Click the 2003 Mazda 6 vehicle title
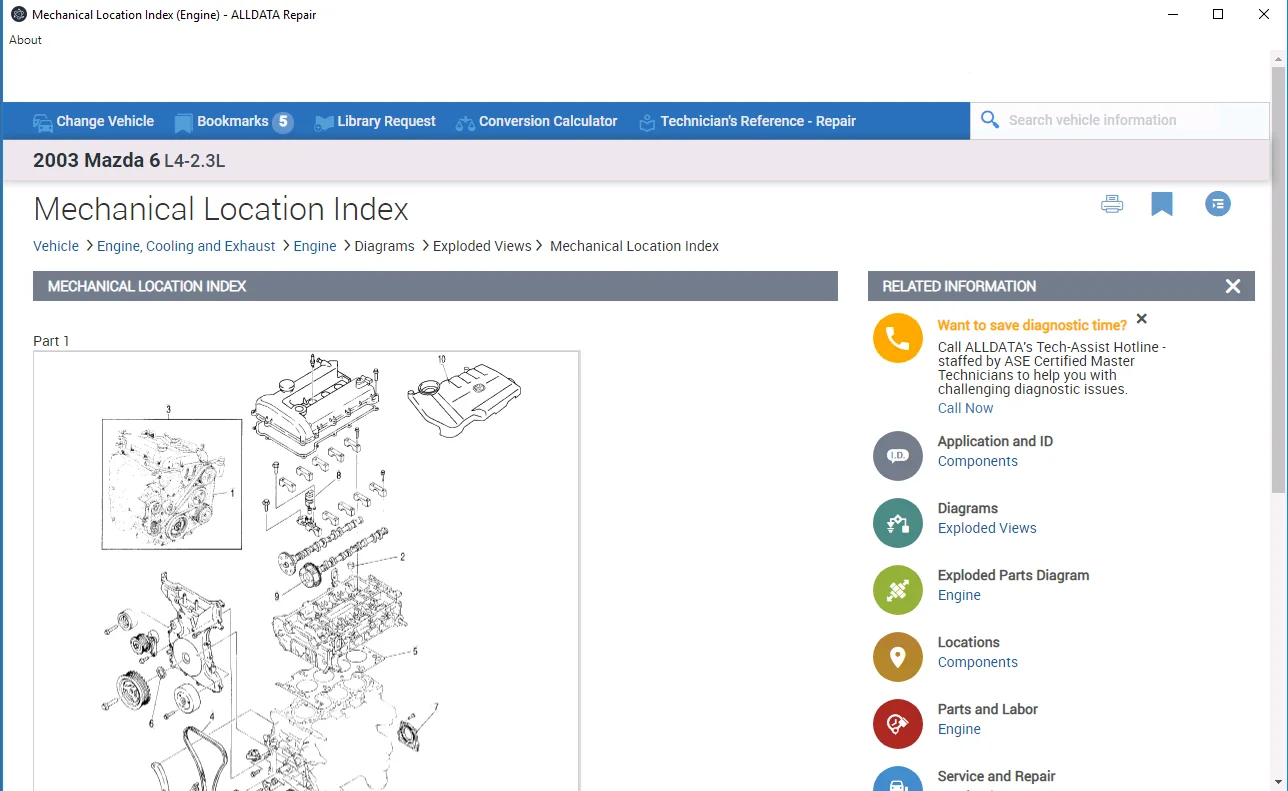This screenshot has height=791, width=1288. point(129,160)
